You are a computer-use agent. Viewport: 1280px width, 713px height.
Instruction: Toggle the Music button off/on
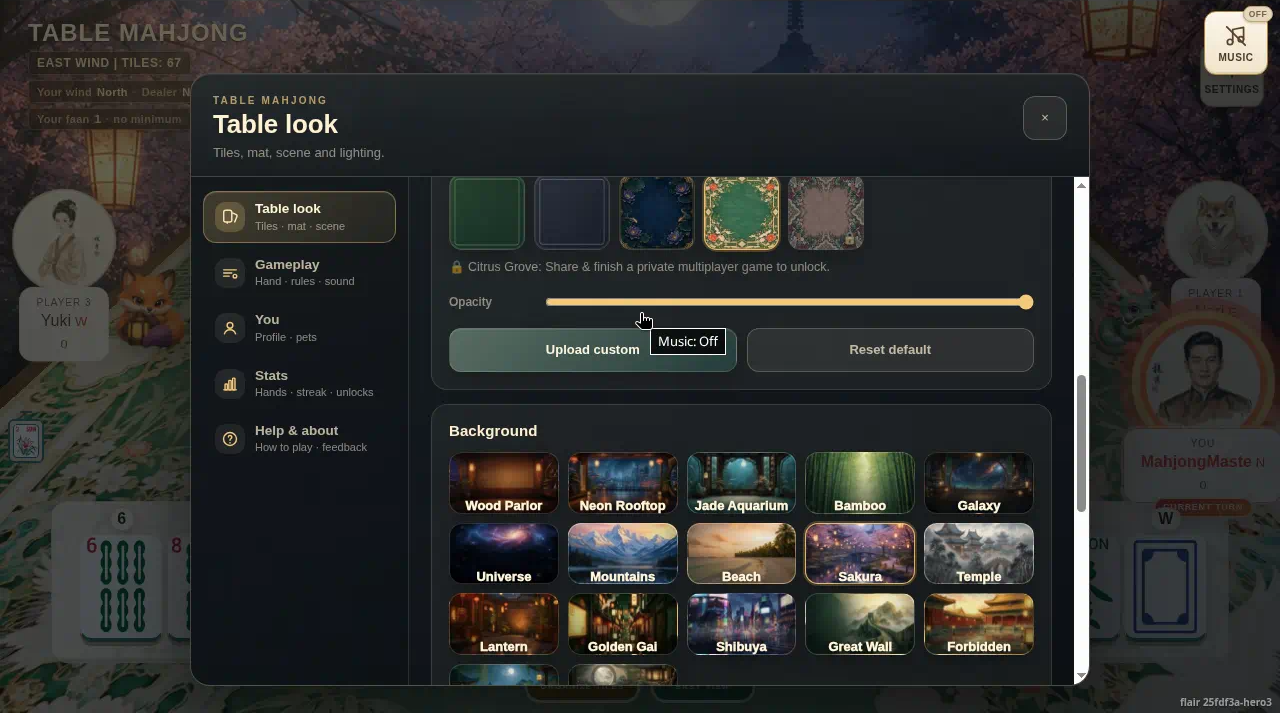coord(1235,43)
